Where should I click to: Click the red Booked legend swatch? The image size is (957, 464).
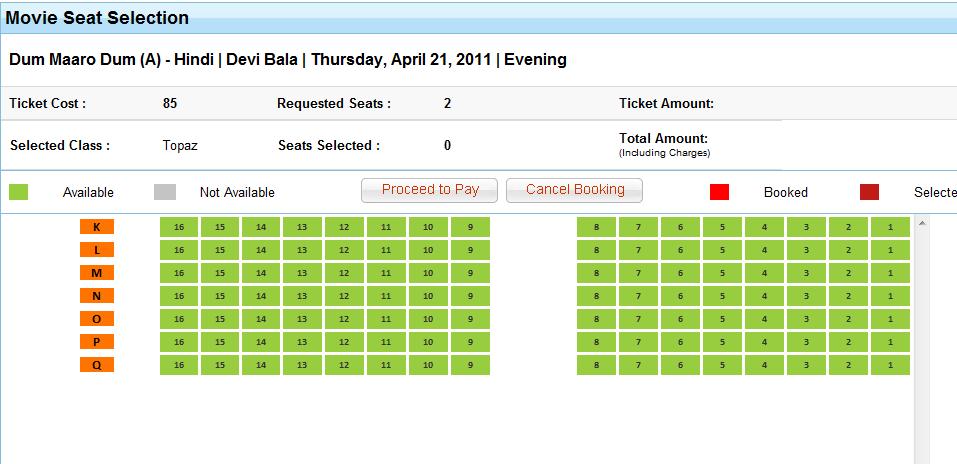pyautogui.click(x=719, y=192)
